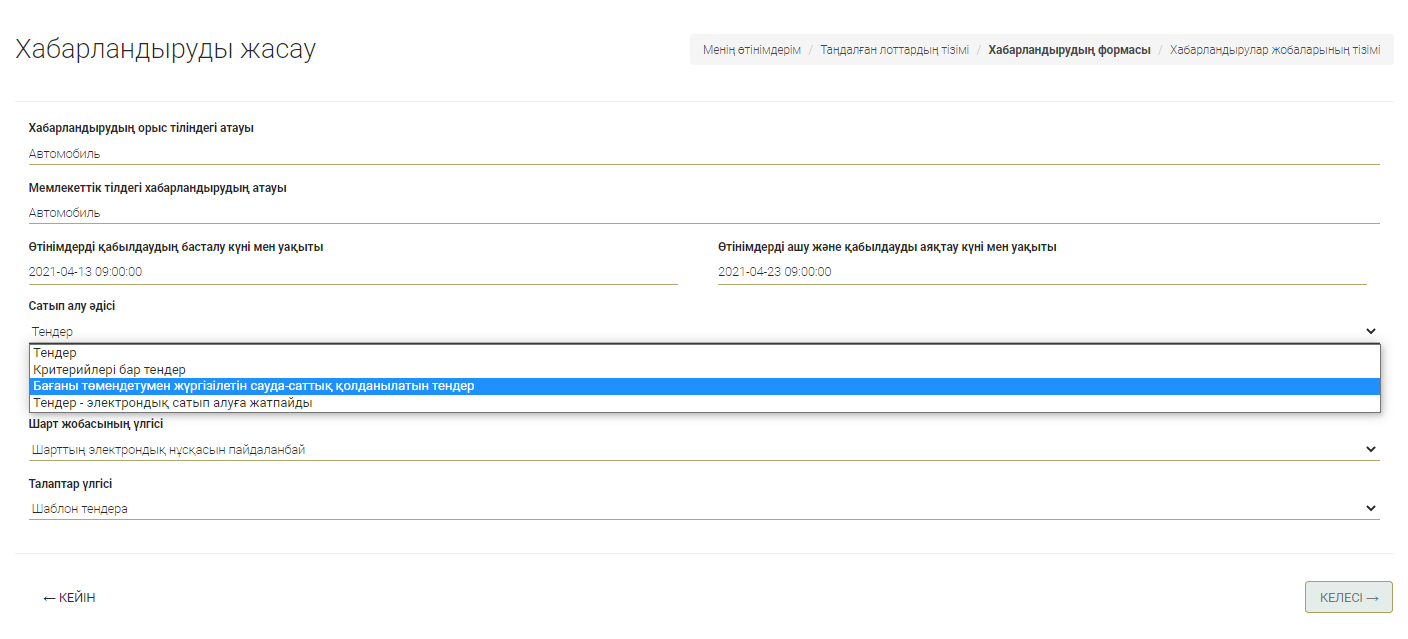Click the chevron arrow of Шарт жобасының үлгісі dropdown
This screenshot has width=1408, height=639.
(1370, 450)
